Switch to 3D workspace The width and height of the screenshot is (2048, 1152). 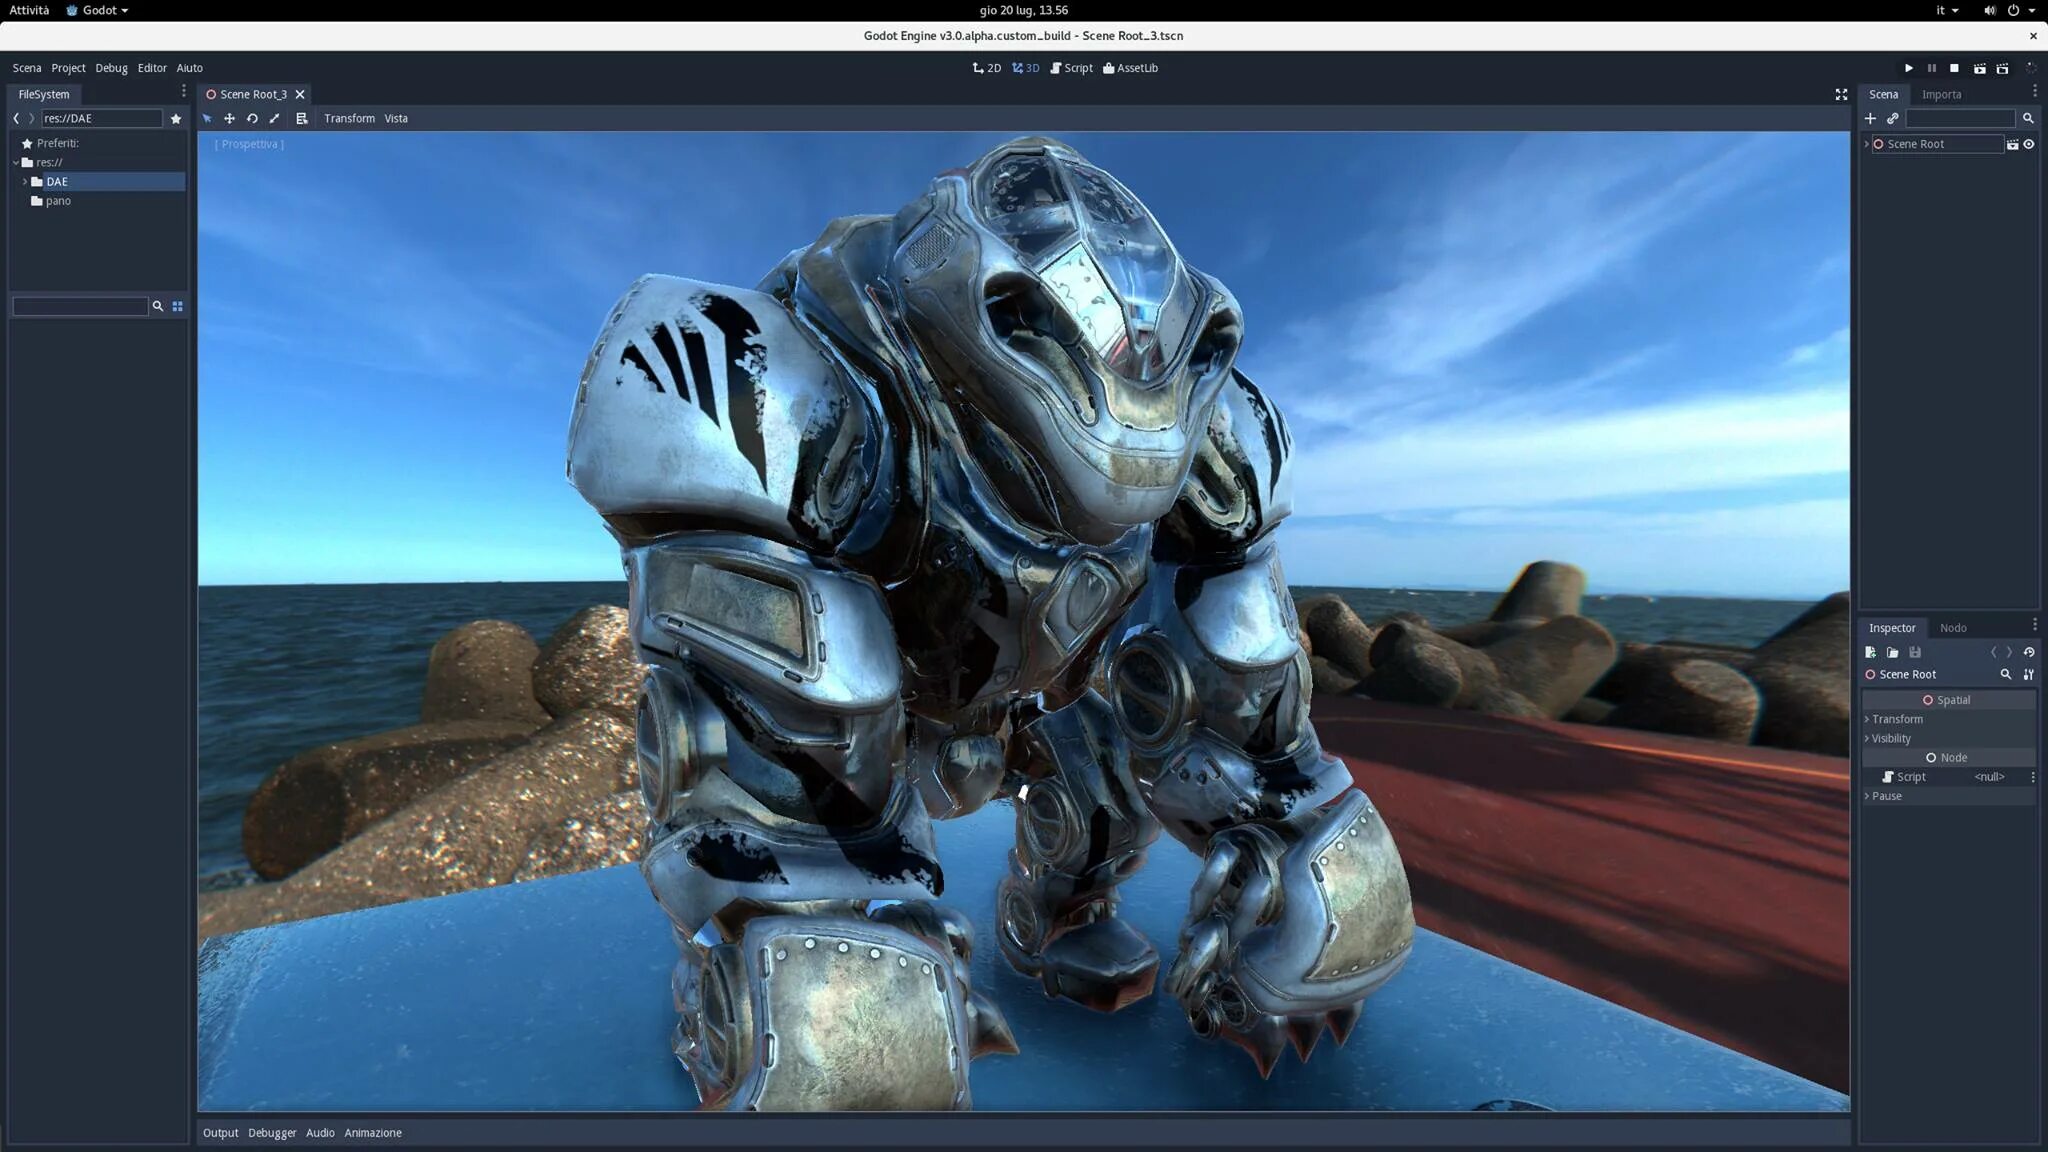pyautogui.click(x=1026, y=68)
